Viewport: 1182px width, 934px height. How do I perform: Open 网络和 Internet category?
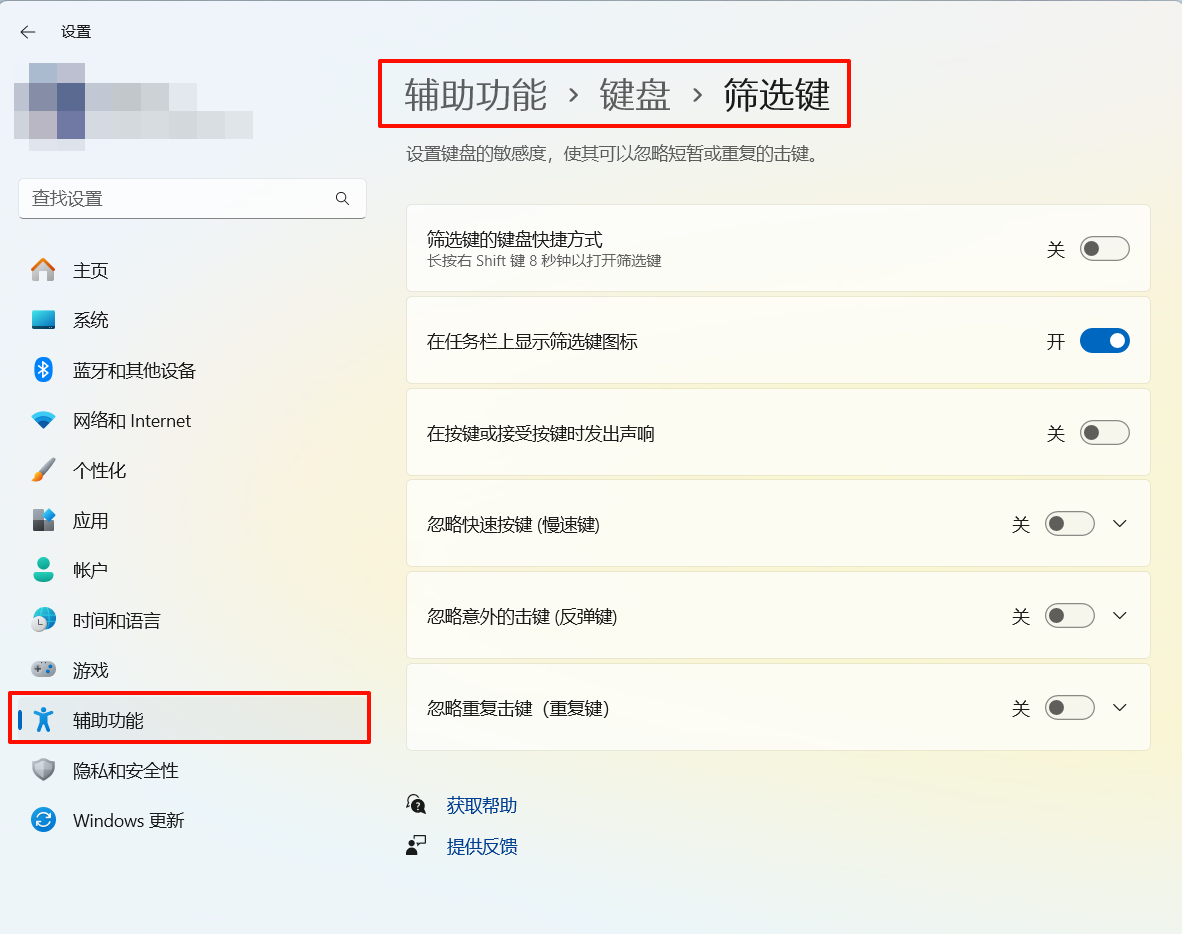tap(192, 420)
